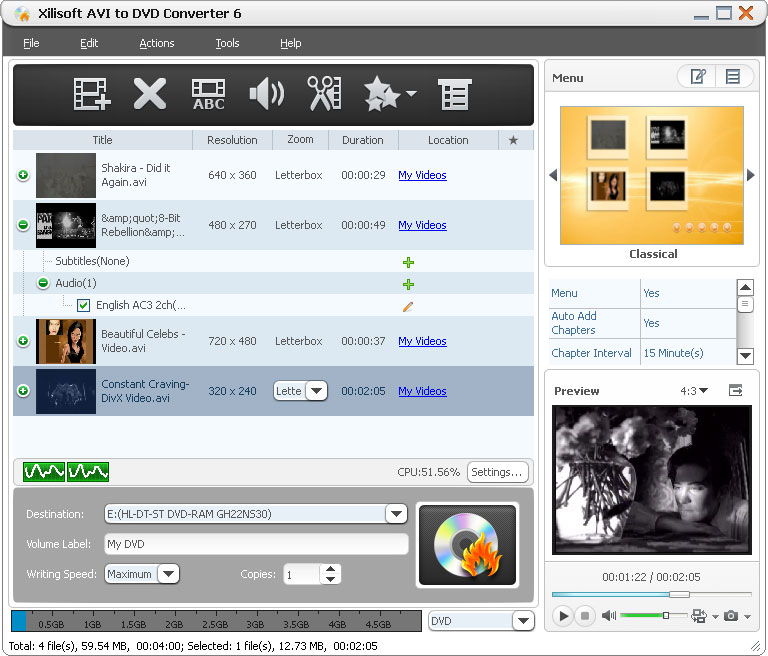The height and width of the screenshot is (656, 768).
Task: Show previous menu template with left arrow
Action: click(553, 175)
